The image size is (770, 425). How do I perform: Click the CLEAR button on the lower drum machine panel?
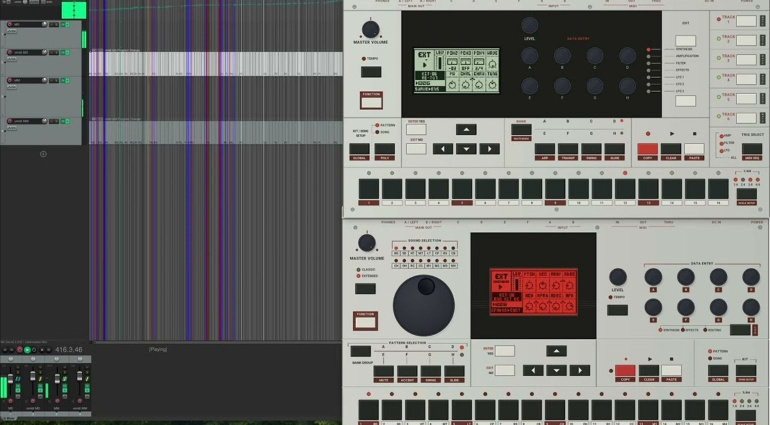[648, 370]
